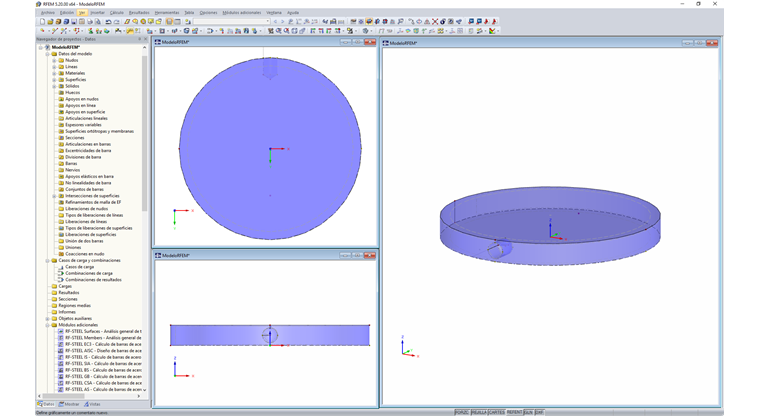Viewport: 760px width, 416px height.
Task: Click the next load case arrow
Action: point(283,21)
